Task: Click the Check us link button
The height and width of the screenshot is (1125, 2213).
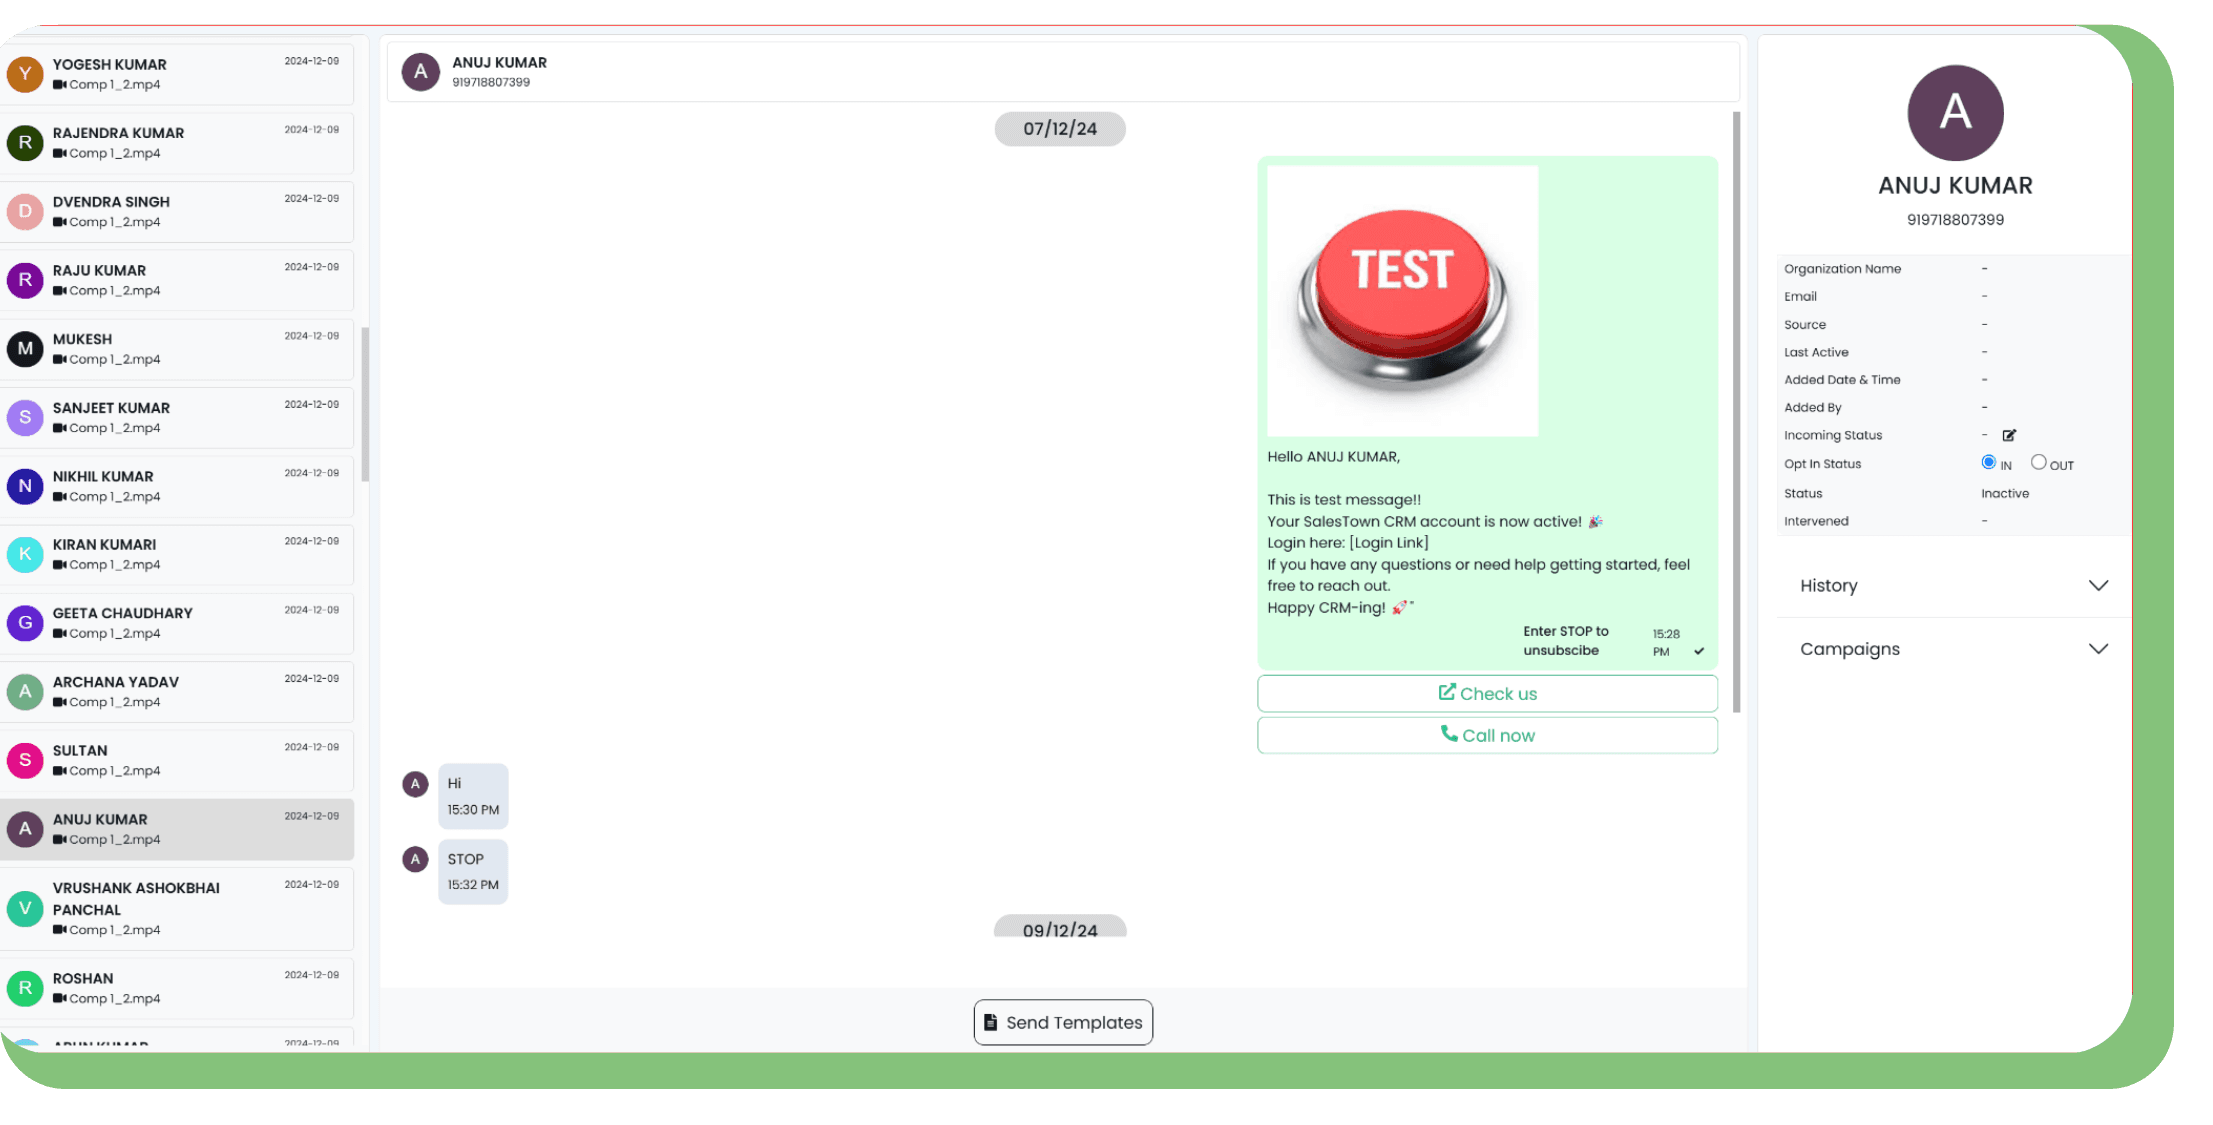Action: point(1487,693)
